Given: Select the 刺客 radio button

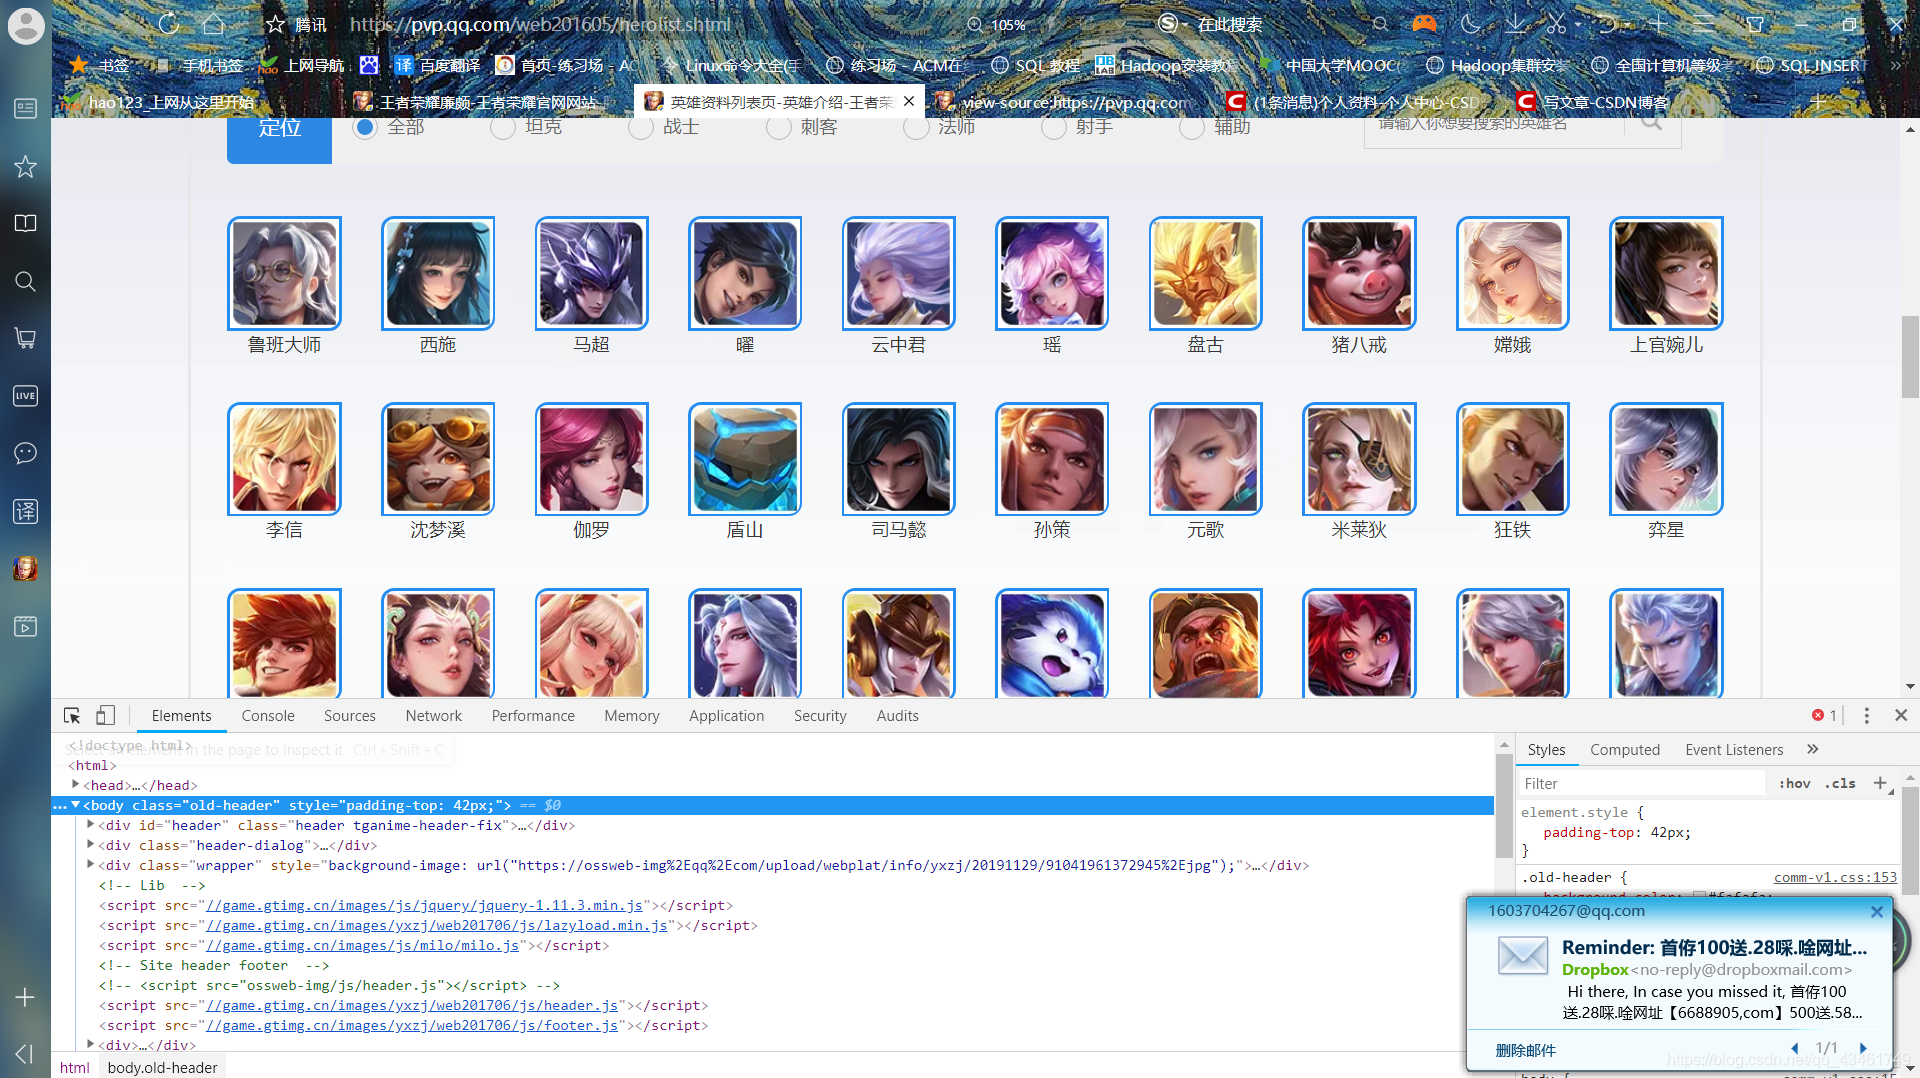Looking at the screenshot, I should (779, 127).
